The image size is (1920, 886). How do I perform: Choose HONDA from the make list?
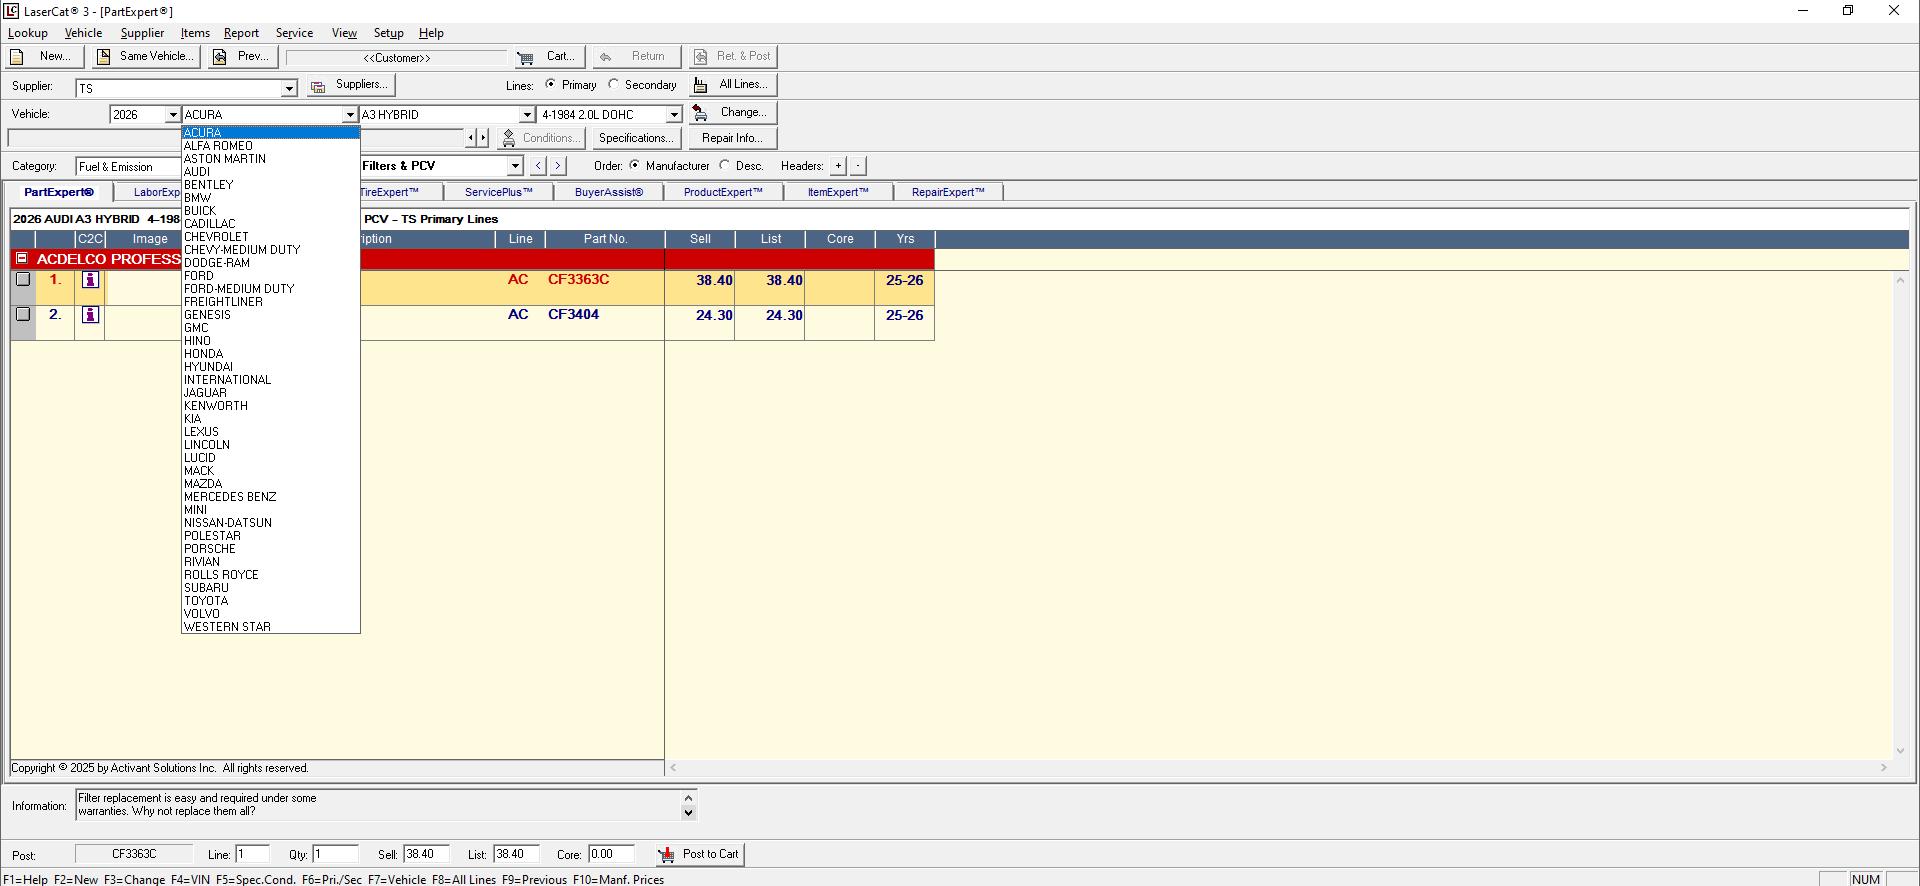tap(204, 354)
